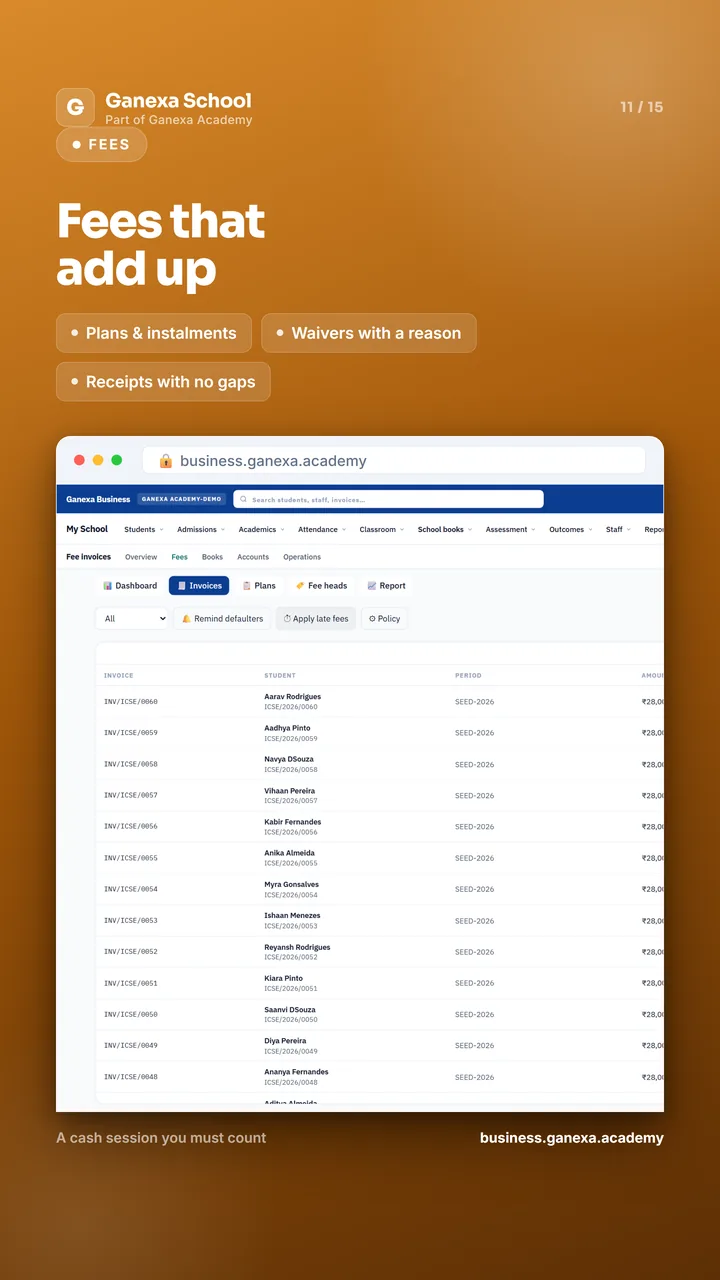This screenshot has width=720, height=1280.
Task: Click invoice INV/ICSE/0060
Action: pyautogui.click(x=131, y=702)
